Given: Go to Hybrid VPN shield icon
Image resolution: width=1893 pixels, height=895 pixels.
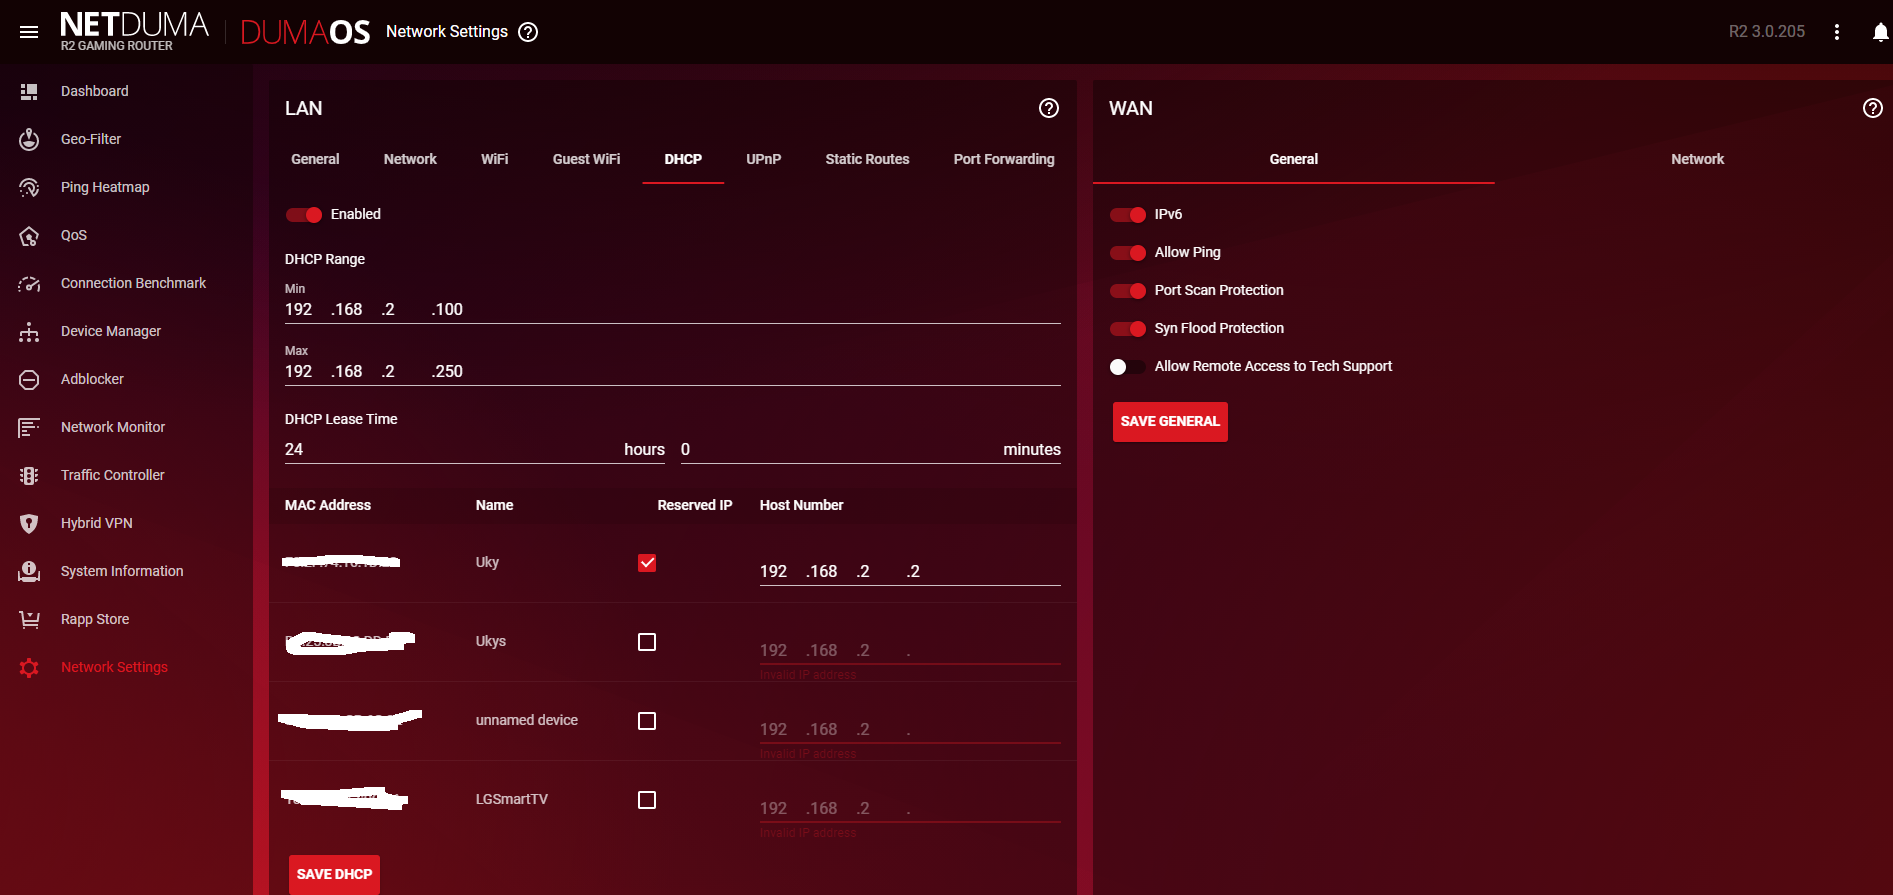Looking at the screenshot, I should click(29, 523).
